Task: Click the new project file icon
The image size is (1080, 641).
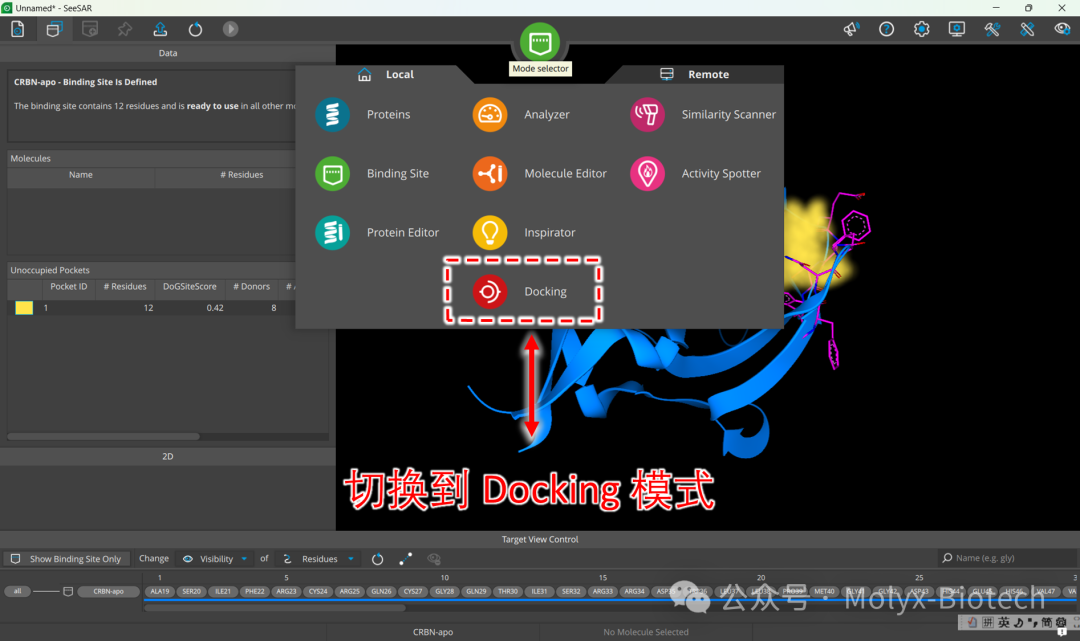Action: pos(18,29)
